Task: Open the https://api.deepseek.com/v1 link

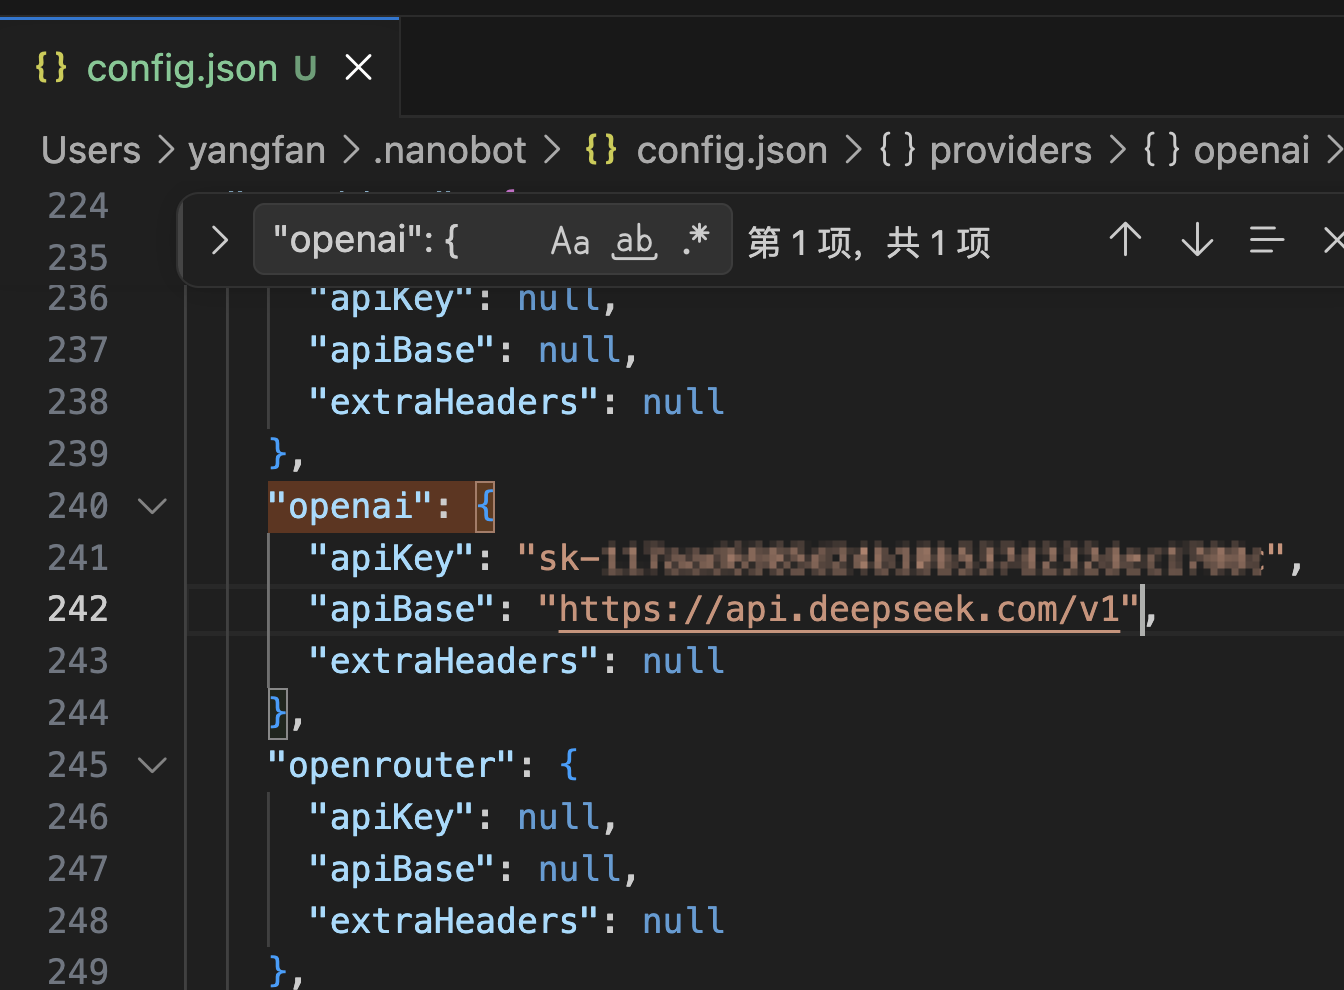Action: 839,609
